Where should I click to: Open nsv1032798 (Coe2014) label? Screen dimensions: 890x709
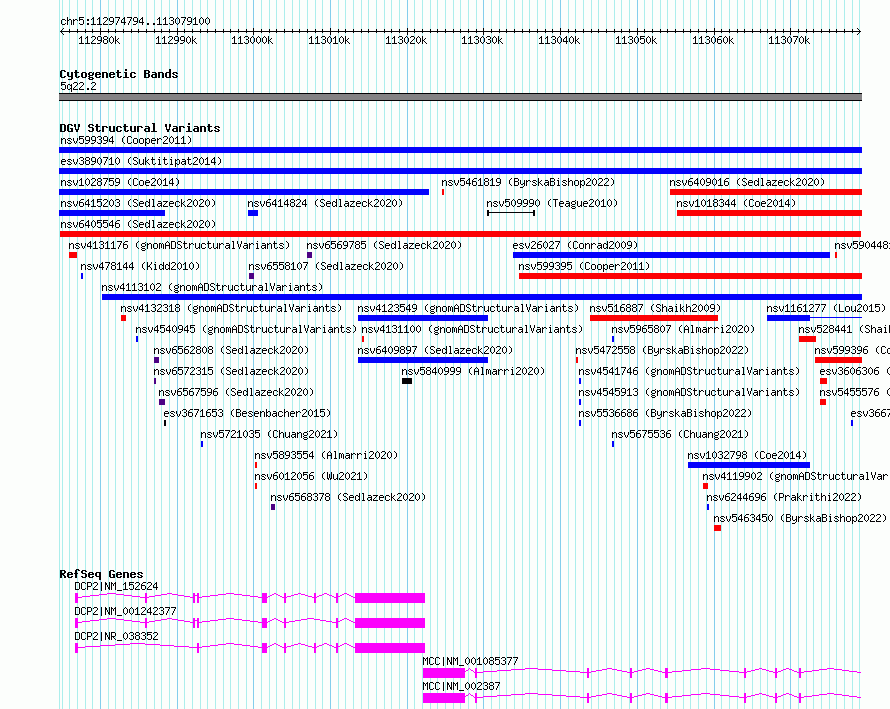point(747,455)
